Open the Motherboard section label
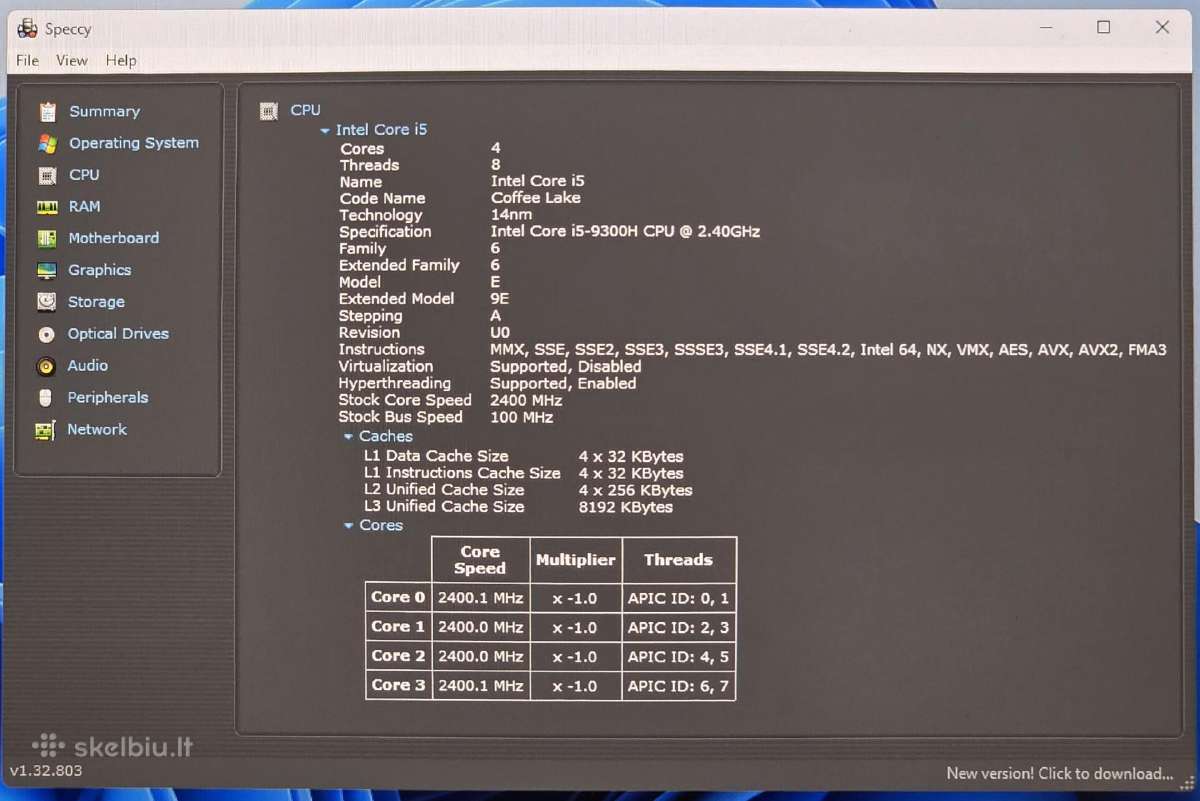Viewport: 1200px width, 801px height. 113,238
